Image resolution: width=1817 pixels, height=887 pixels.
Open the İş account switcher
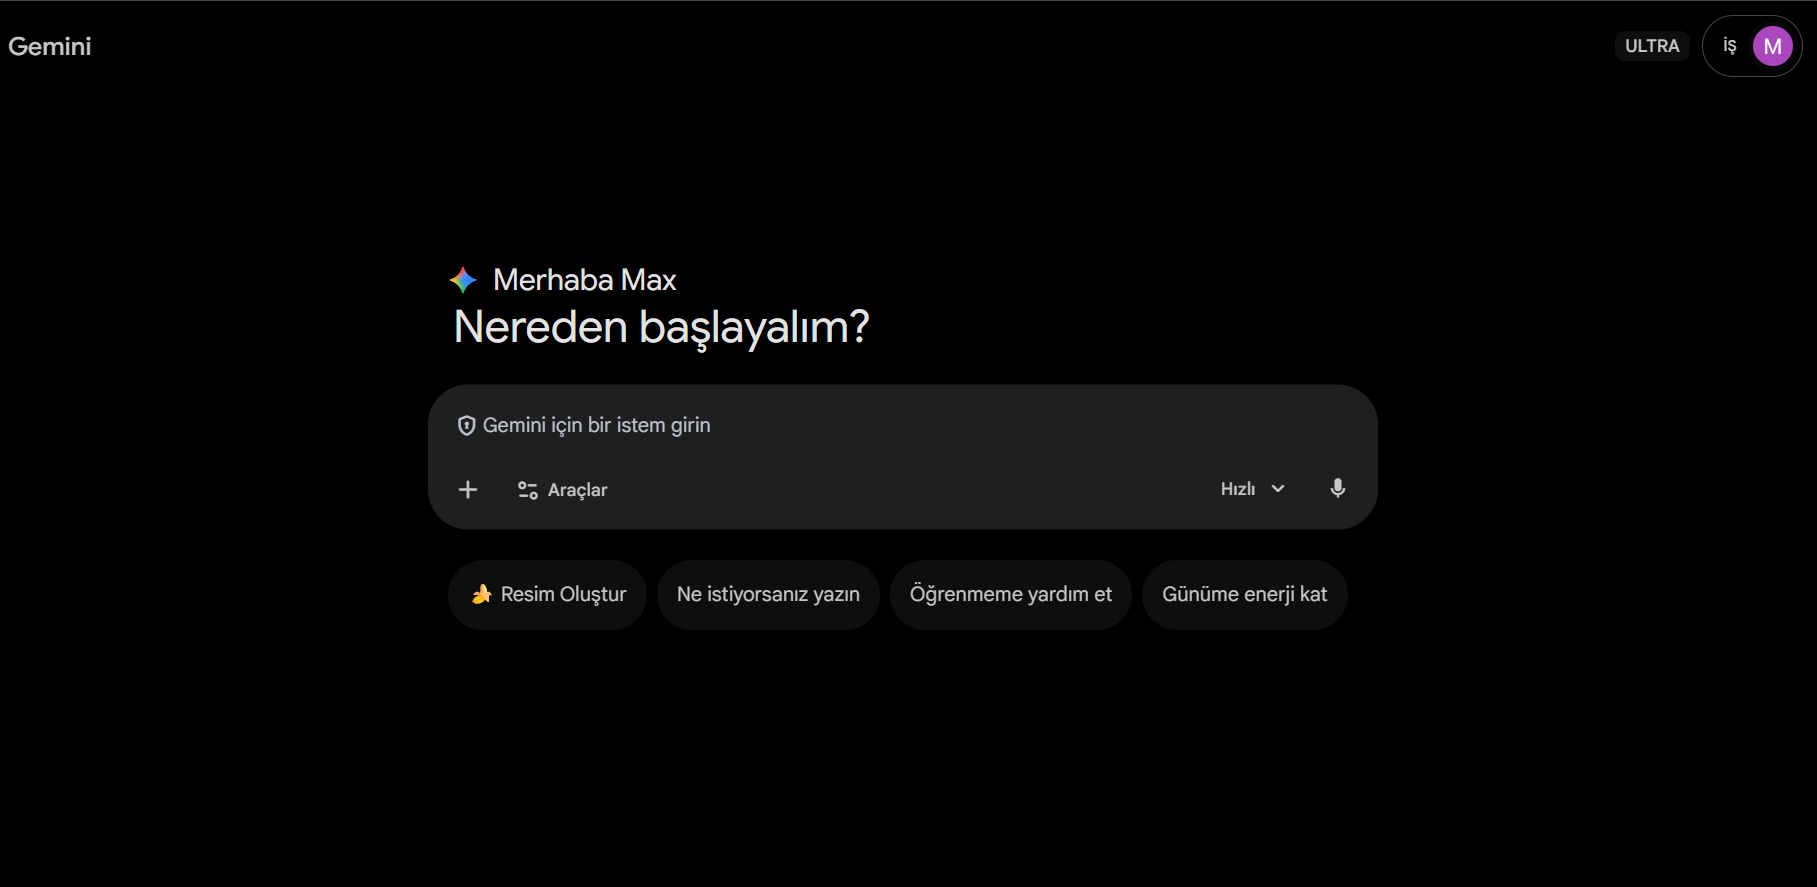click(x=1729, y=46)
